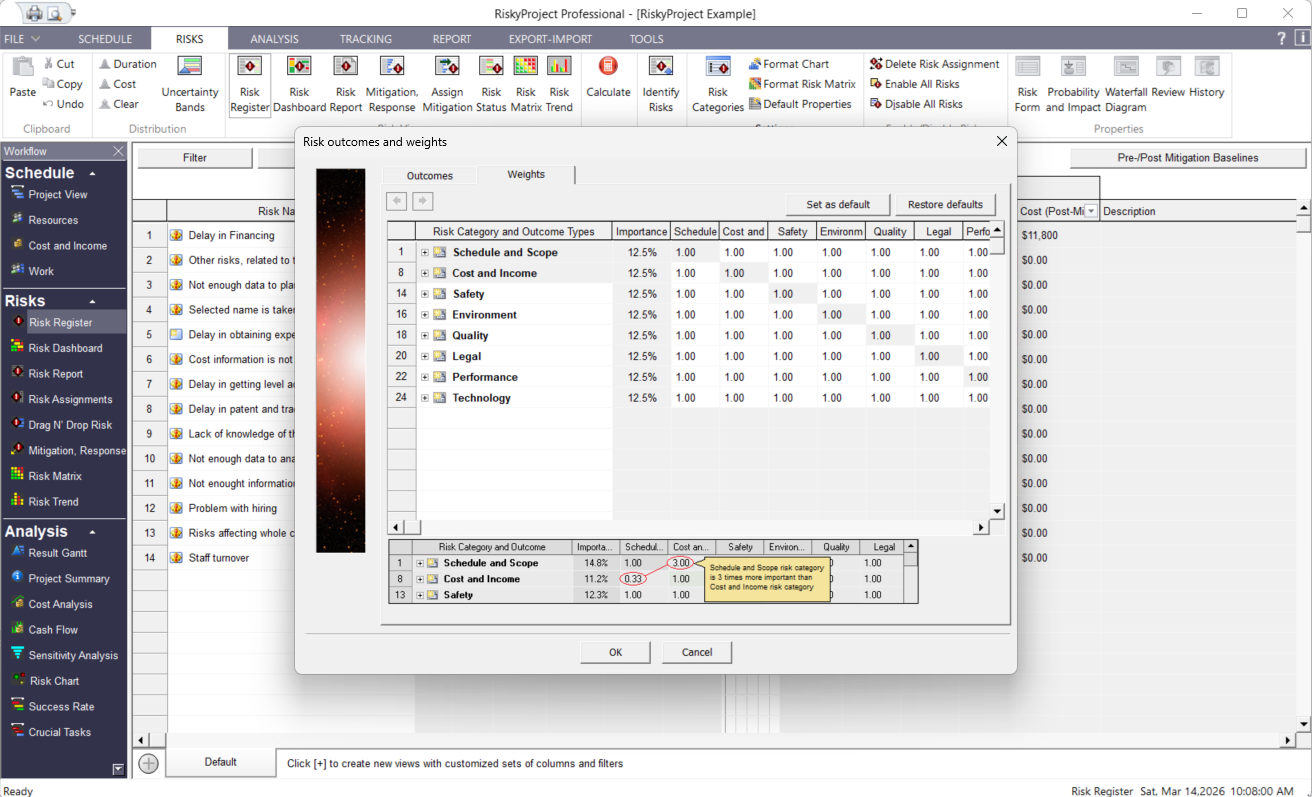Click Uncertainty Bands ribbon icon
The width and height of the screenshot is (1312, 797).
[x=190, y=83]
